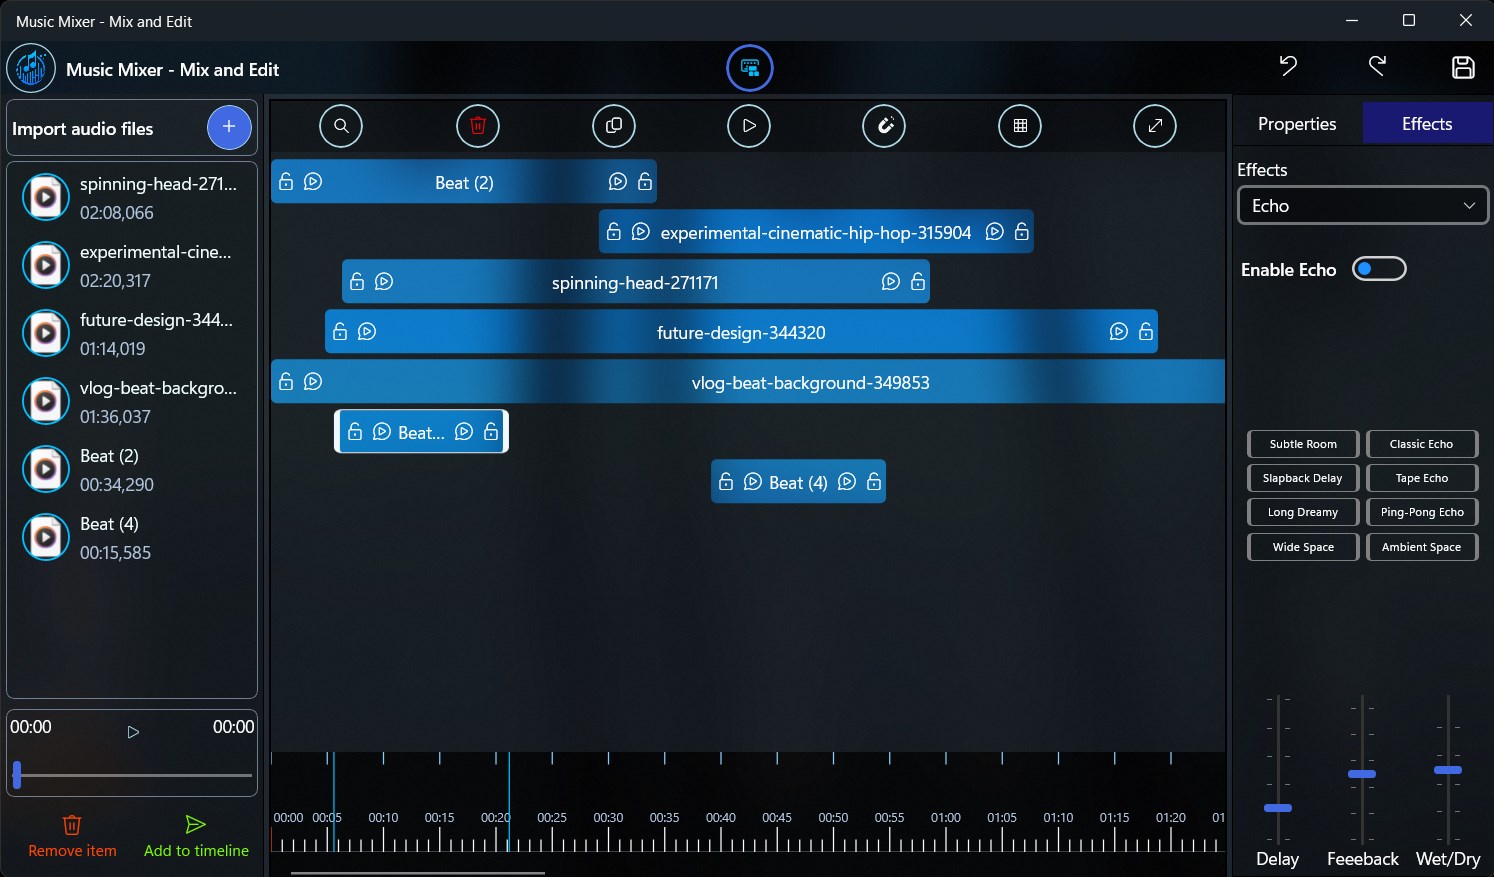The width and height of the screenshot is (1494, 877).
Task: Adjust the Wet/Dry slider
Action: [x=1447, y=770]
